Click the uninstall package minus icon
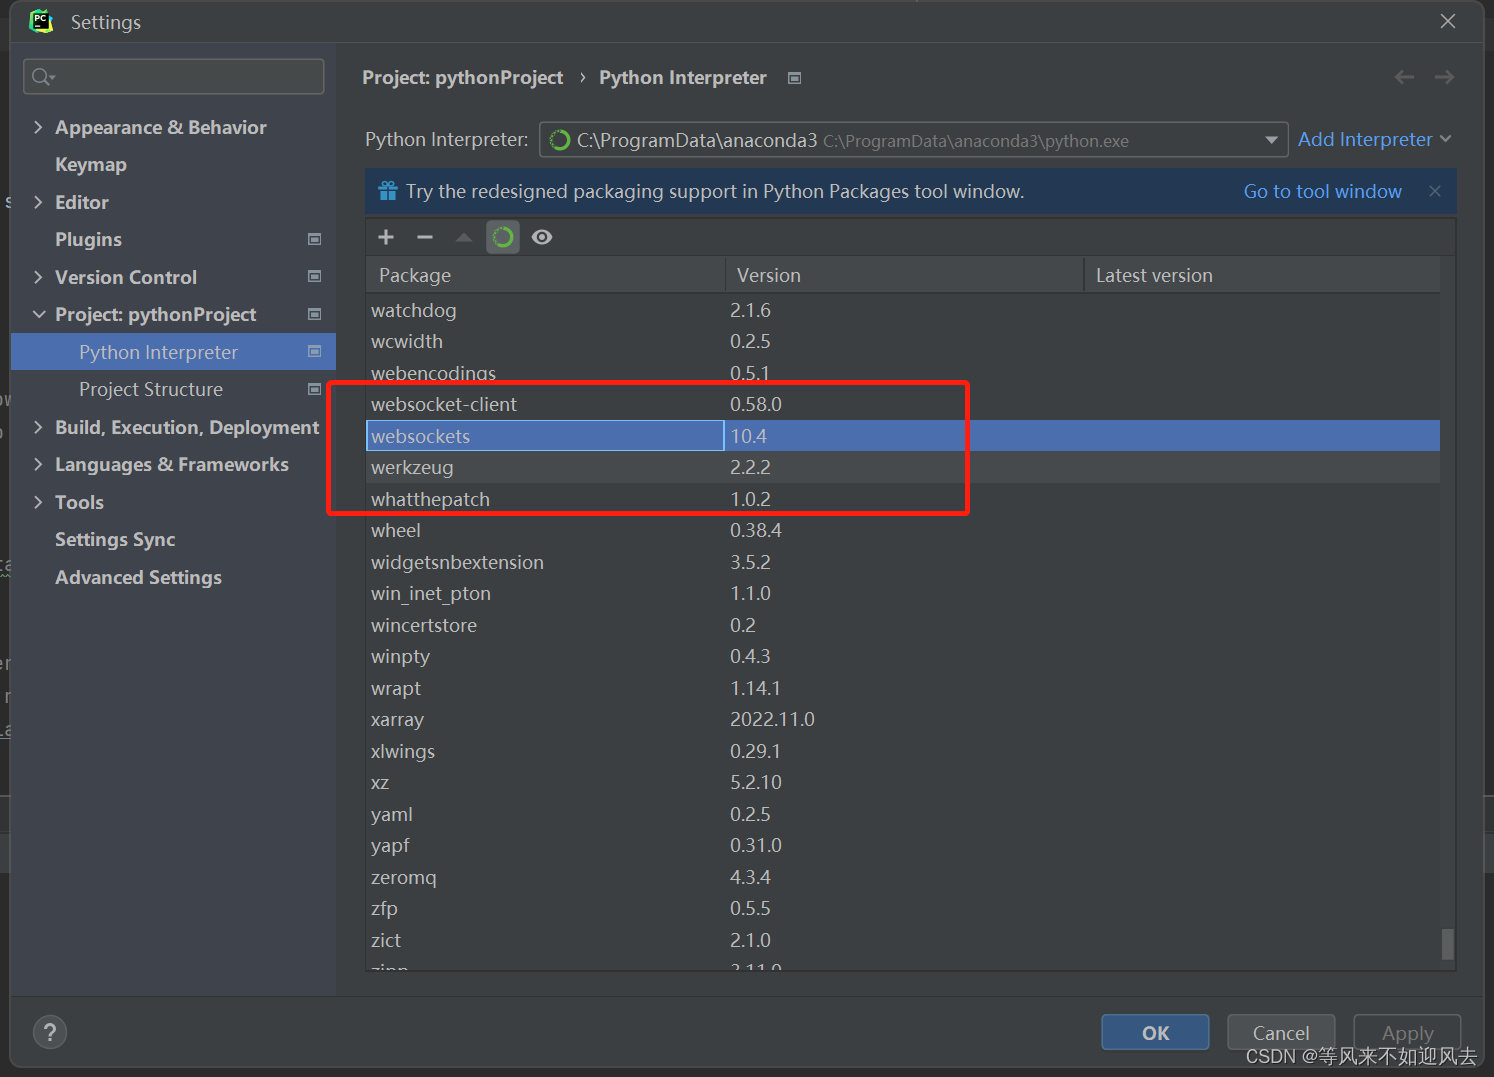 pyautogui.click(x=425, y=237)
